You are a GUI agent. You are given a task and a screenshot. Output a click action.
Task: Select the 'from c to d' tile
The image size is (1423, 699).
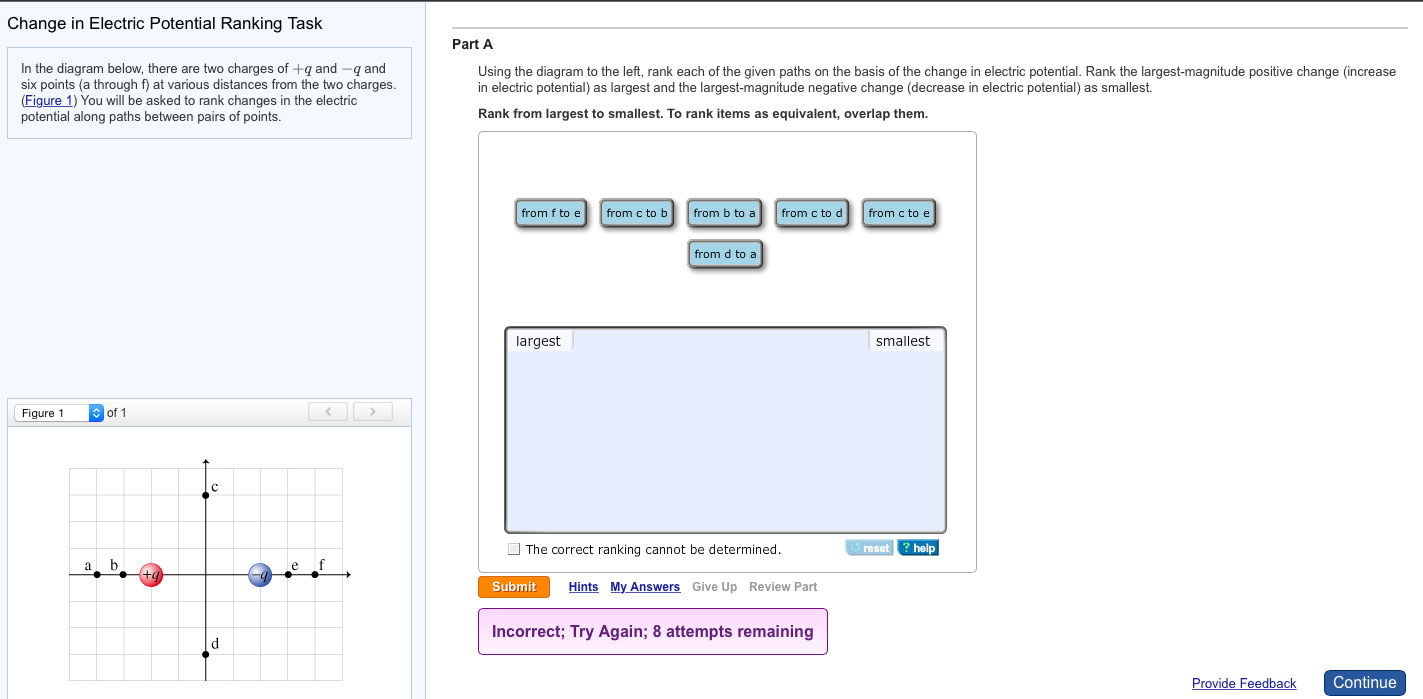tap(812, 213)
